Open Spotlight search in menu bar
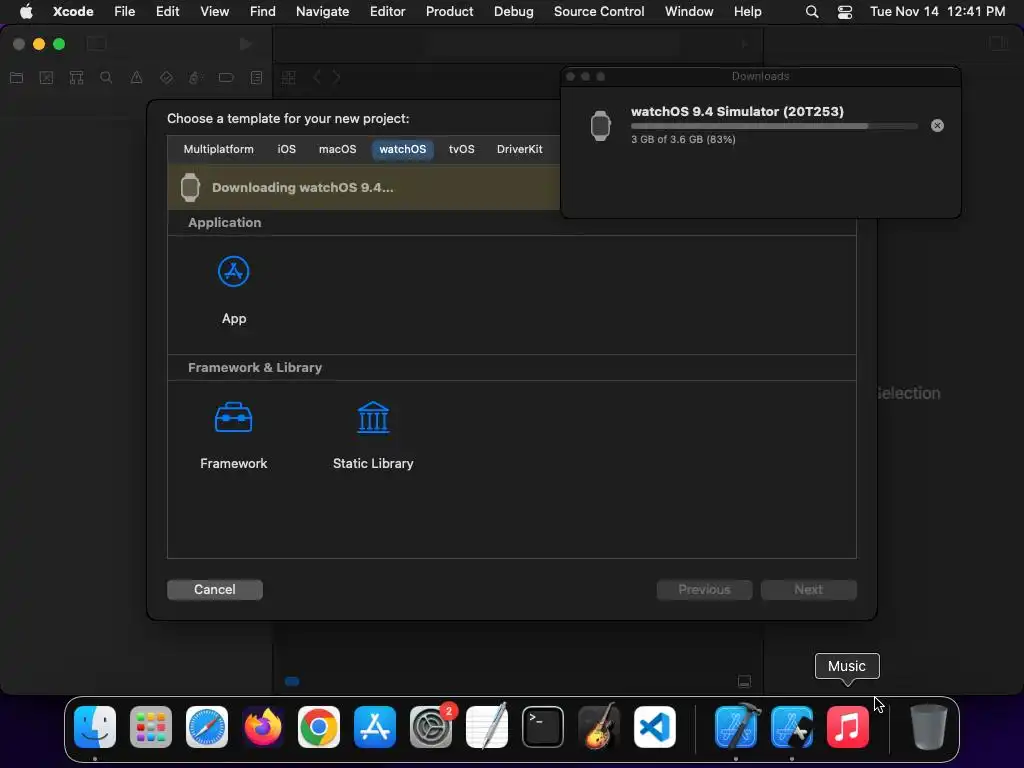Screen dimensions: 1024x768 pos(812,11)
